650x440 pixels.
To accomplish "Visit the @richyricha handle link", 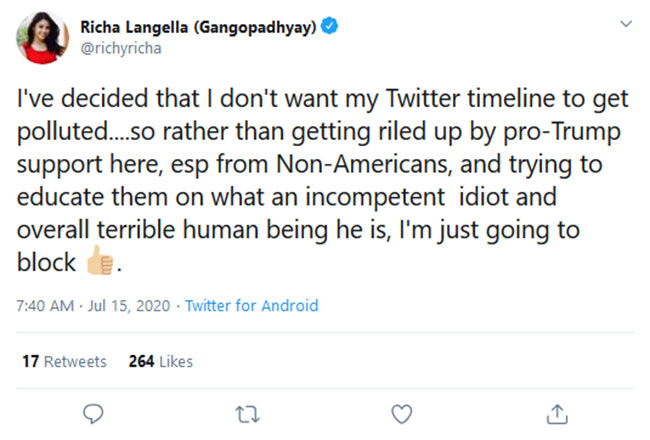I will (x=116, y=47).
